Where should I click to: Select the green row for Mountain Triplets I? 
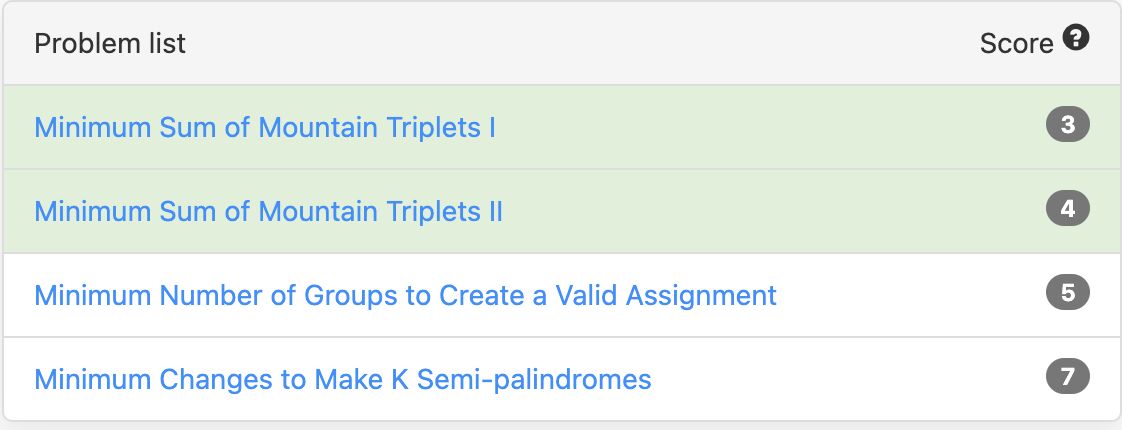click(x=561, y=127)
